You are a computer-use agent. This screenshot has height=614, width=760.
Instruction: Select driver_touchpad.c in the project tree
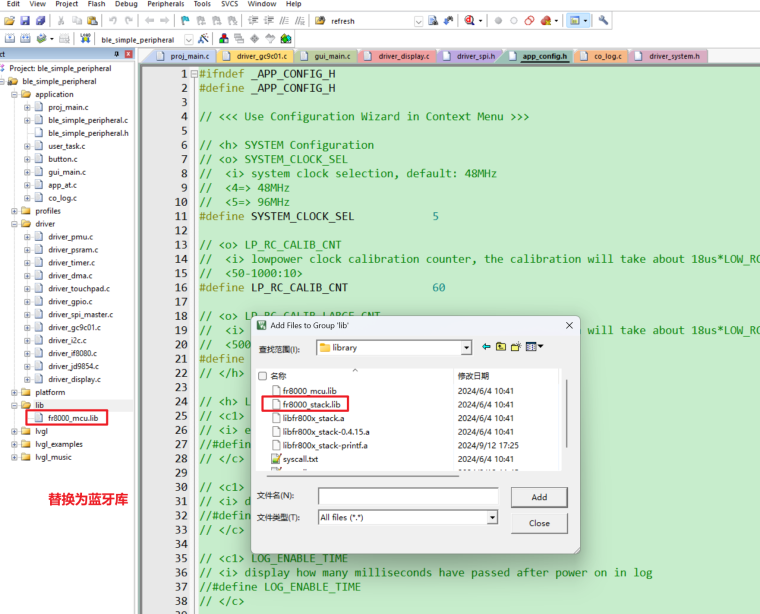79,289
